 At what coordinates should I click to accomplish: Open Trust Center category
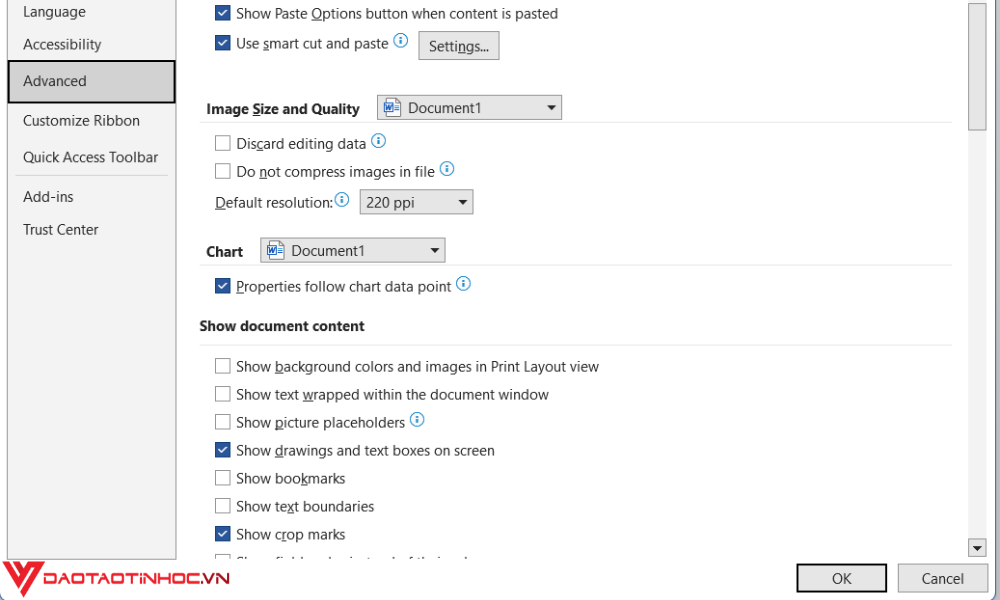tap(61, 230)
